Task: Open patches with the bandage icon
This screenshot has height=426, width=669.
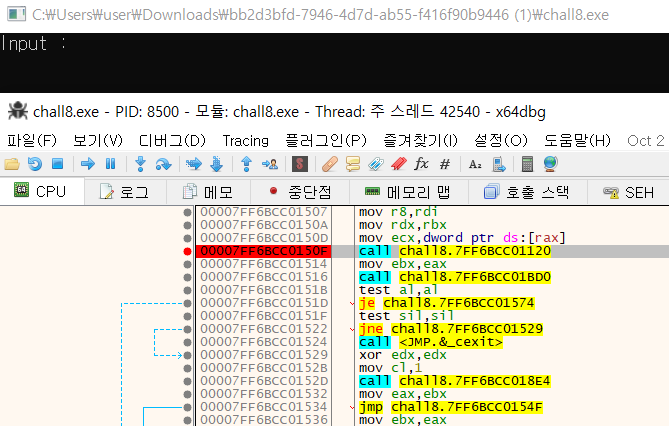Action: (x=330, y=164)
